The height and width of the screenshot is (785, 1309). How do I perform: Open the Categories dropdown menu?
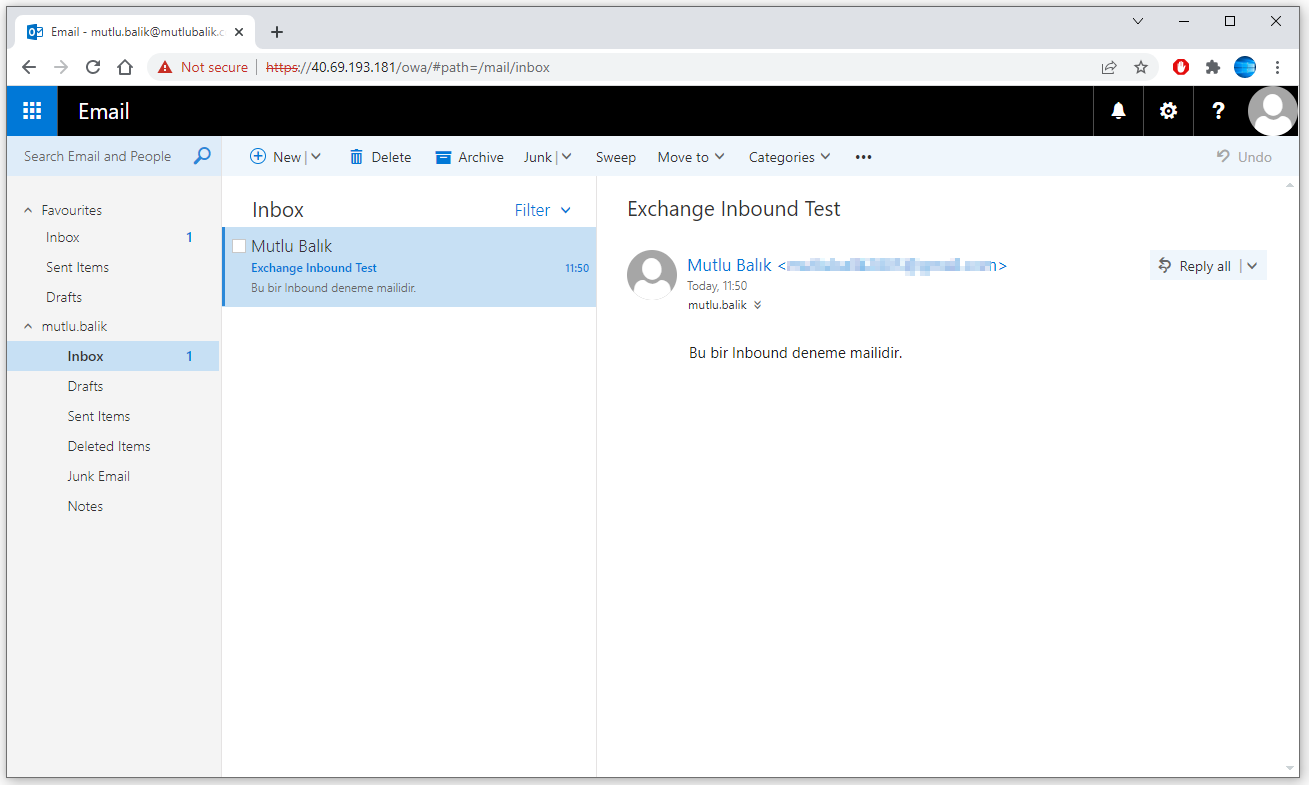789,157
